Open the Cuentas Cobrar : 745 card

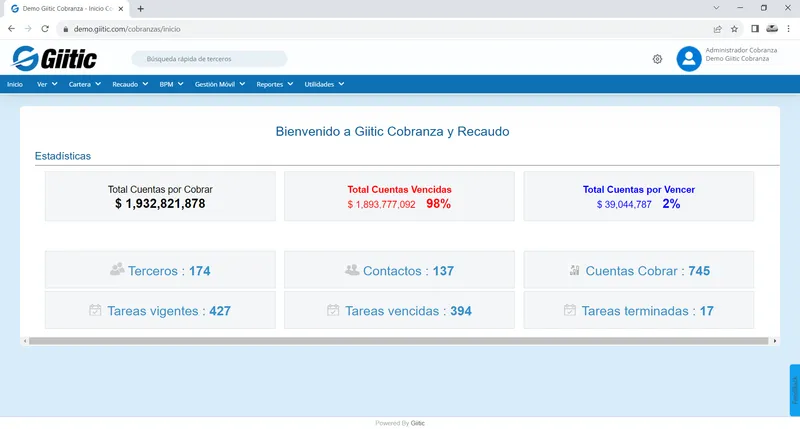(639, 269)
